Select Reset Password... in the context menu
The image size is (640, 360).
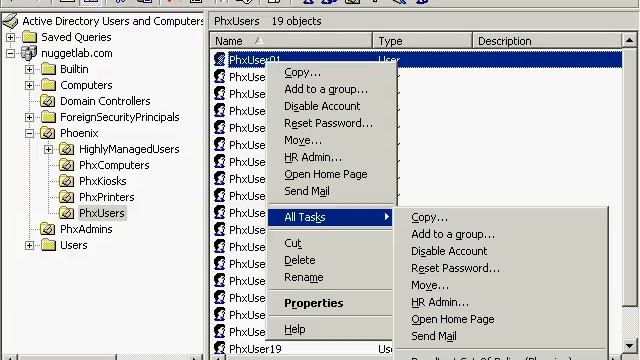point(329,123)
